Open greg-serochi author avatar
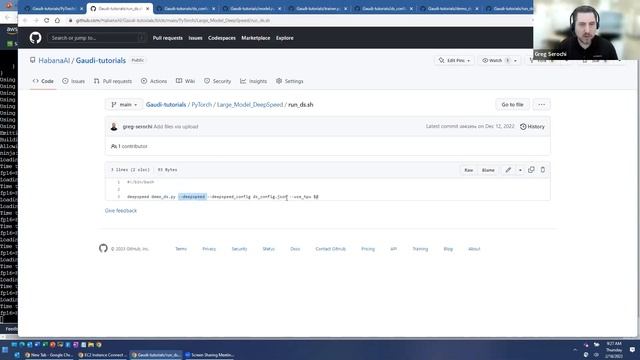The image size is (640, 360). pyautogui.click(x=114, y=127)
